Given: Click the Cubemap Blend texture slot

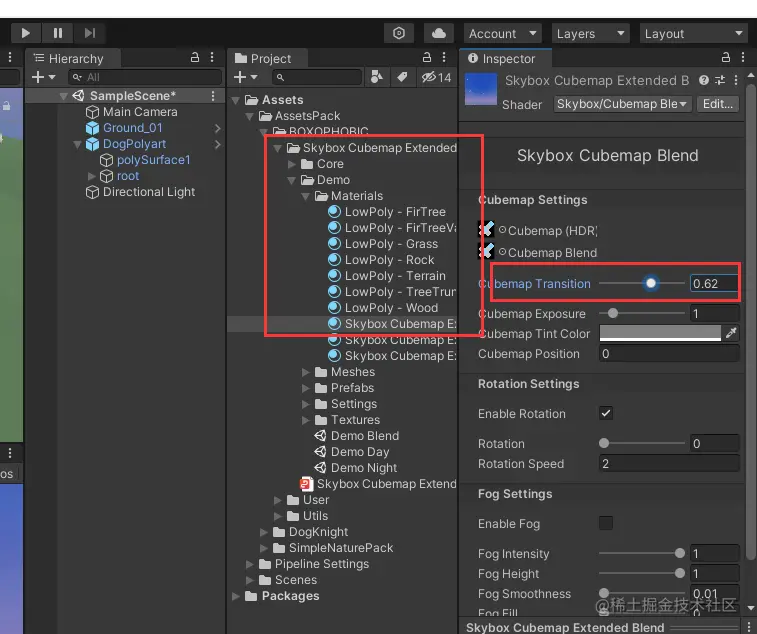Looking at the screenshot, I should pyautogui.click(x=486, y=251).
